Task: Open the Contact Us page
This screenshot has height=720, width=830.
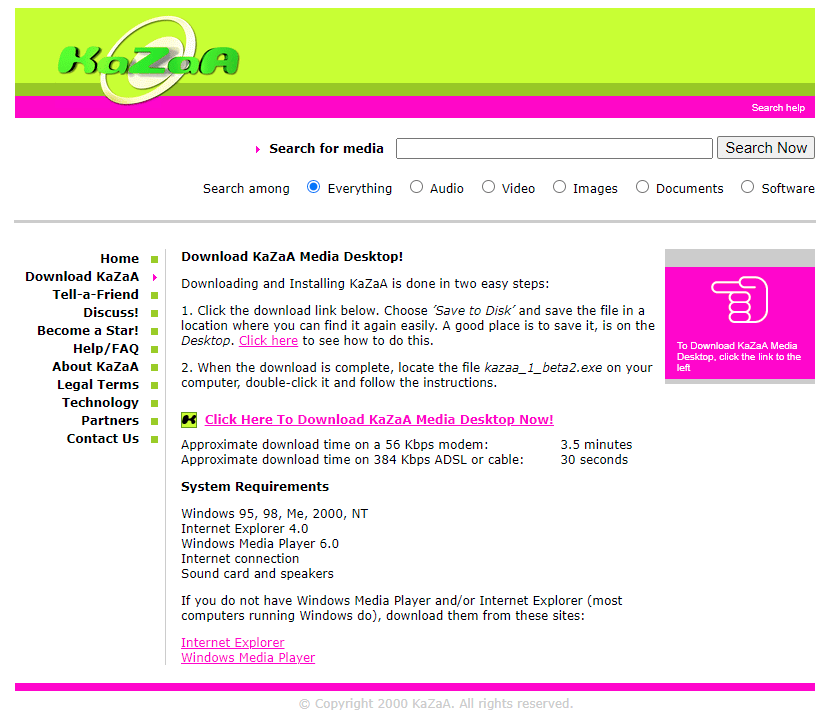Action: coord(103,439)
